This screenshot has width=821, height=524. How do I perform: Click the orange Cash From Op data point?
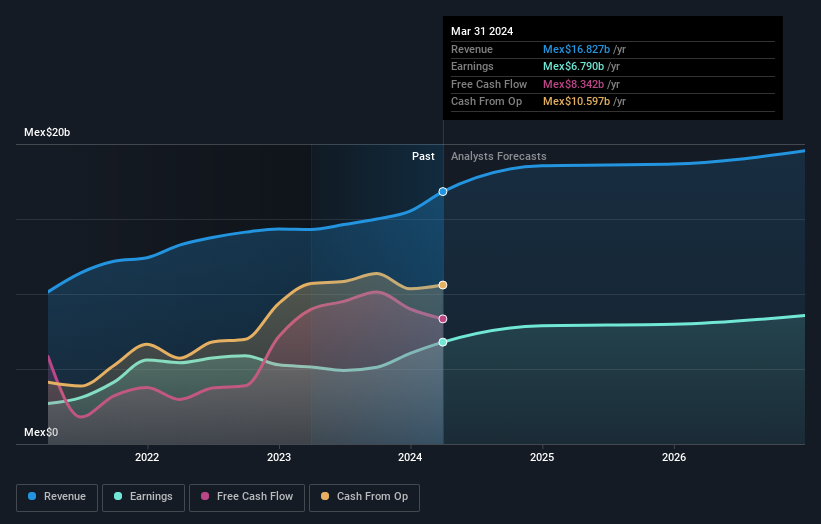point(443,285)
